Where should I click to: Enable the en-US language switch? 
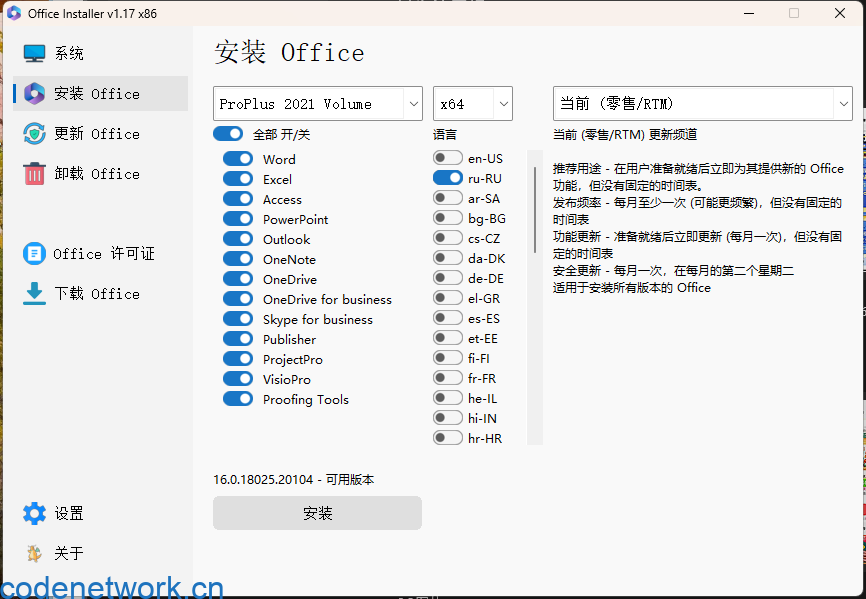(x=448, y=158)
